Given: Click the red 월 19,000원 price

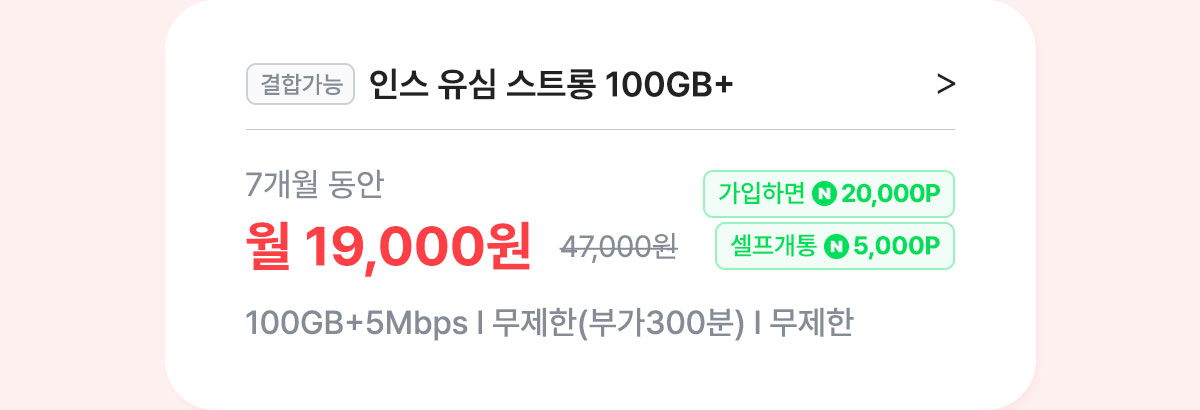Looking at the screenshot, I should point(388,247).
